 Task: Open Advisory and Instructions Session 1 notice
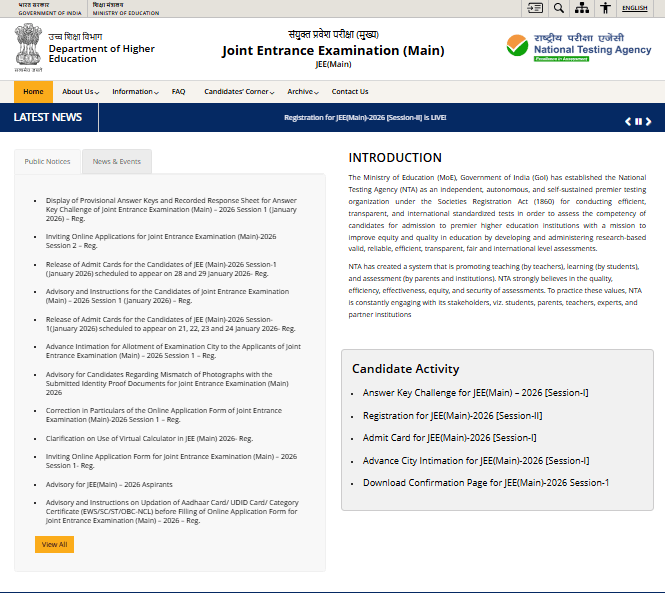click(x=167, y=296)
